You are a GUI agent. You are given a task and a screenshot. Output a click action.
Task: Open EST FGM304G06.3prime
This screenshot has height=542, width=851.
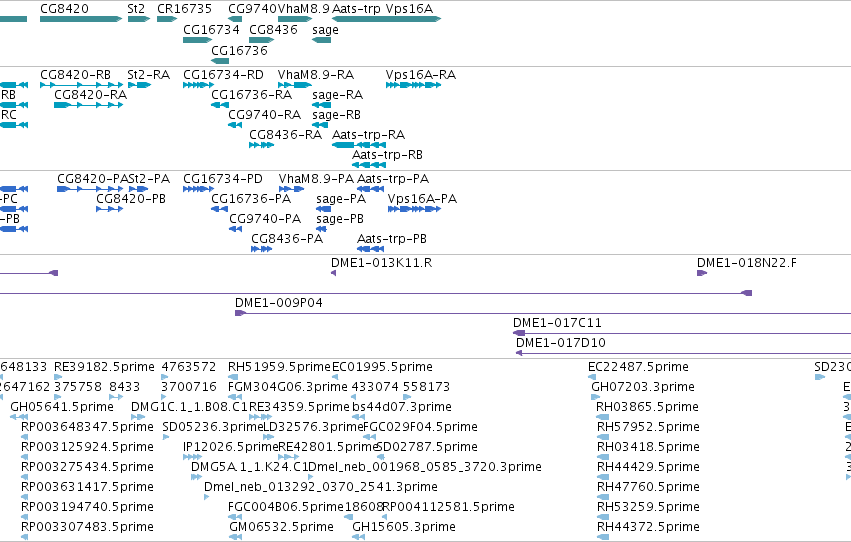[234, 397]
